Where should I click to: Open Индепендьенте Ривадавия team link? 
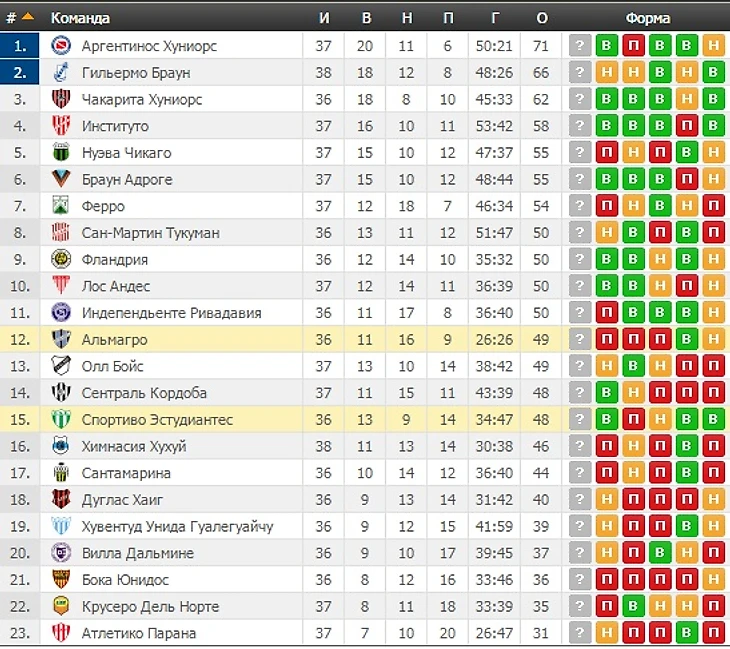point(171,313)
